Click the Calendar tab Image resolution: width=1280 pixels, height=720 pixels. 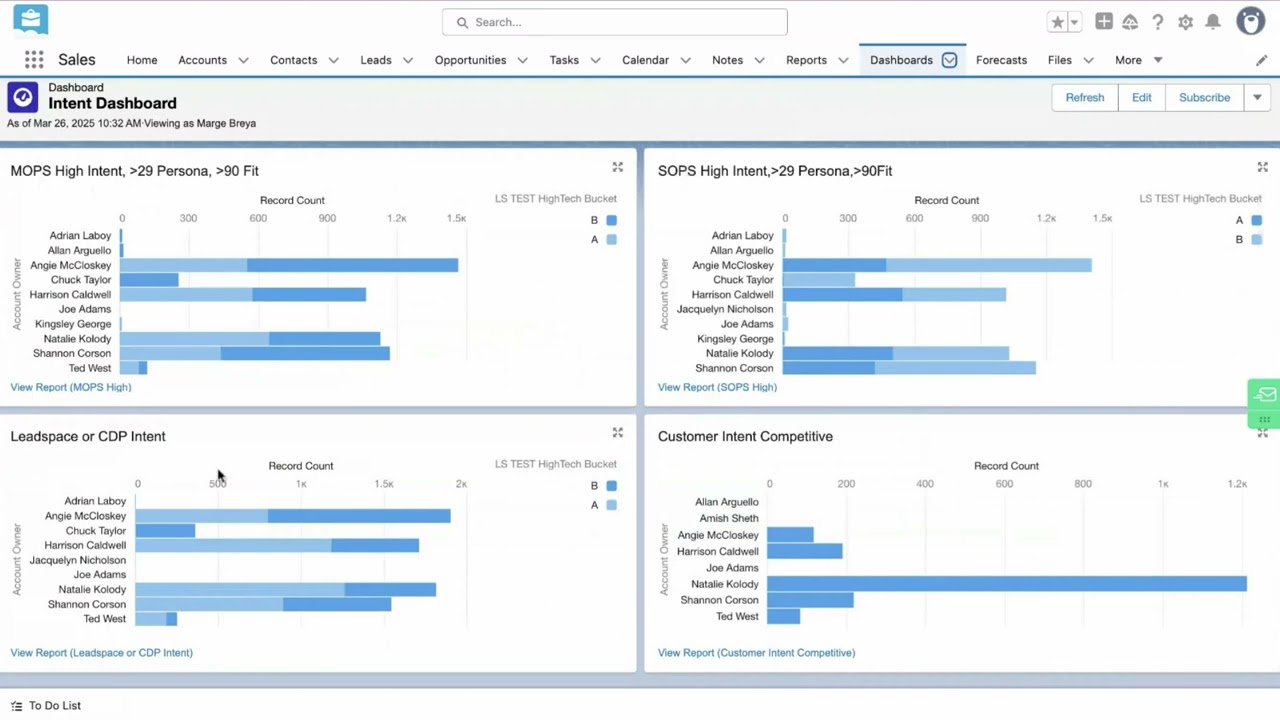pyautogui.click(x=645, y=60)
